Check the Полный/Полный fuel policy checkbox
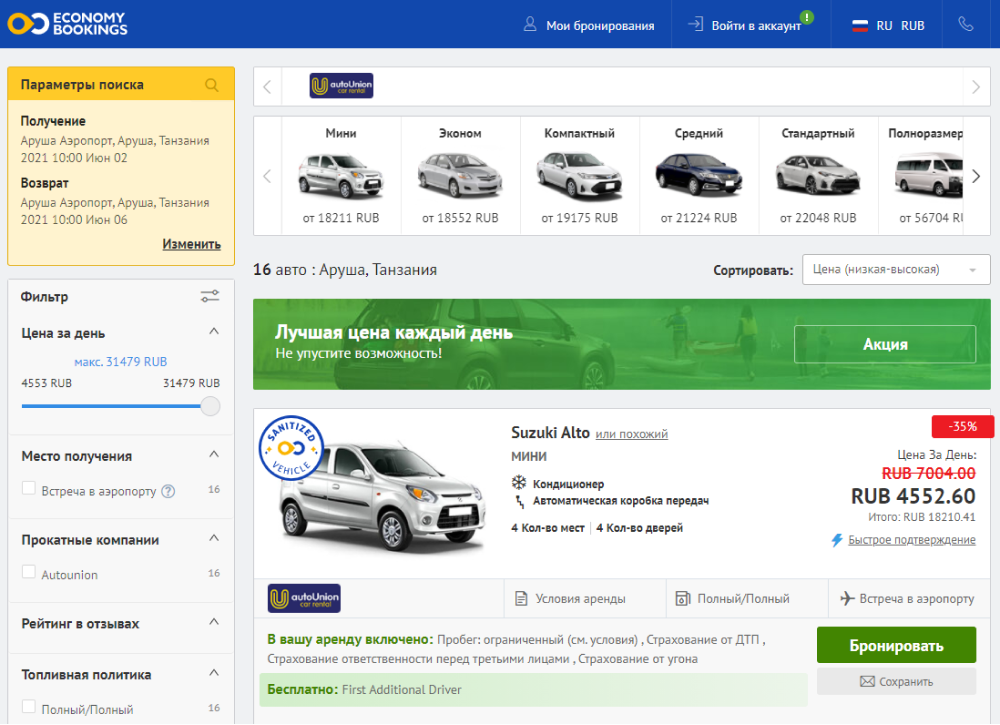1000x725 pixels. tap(29, 707)
